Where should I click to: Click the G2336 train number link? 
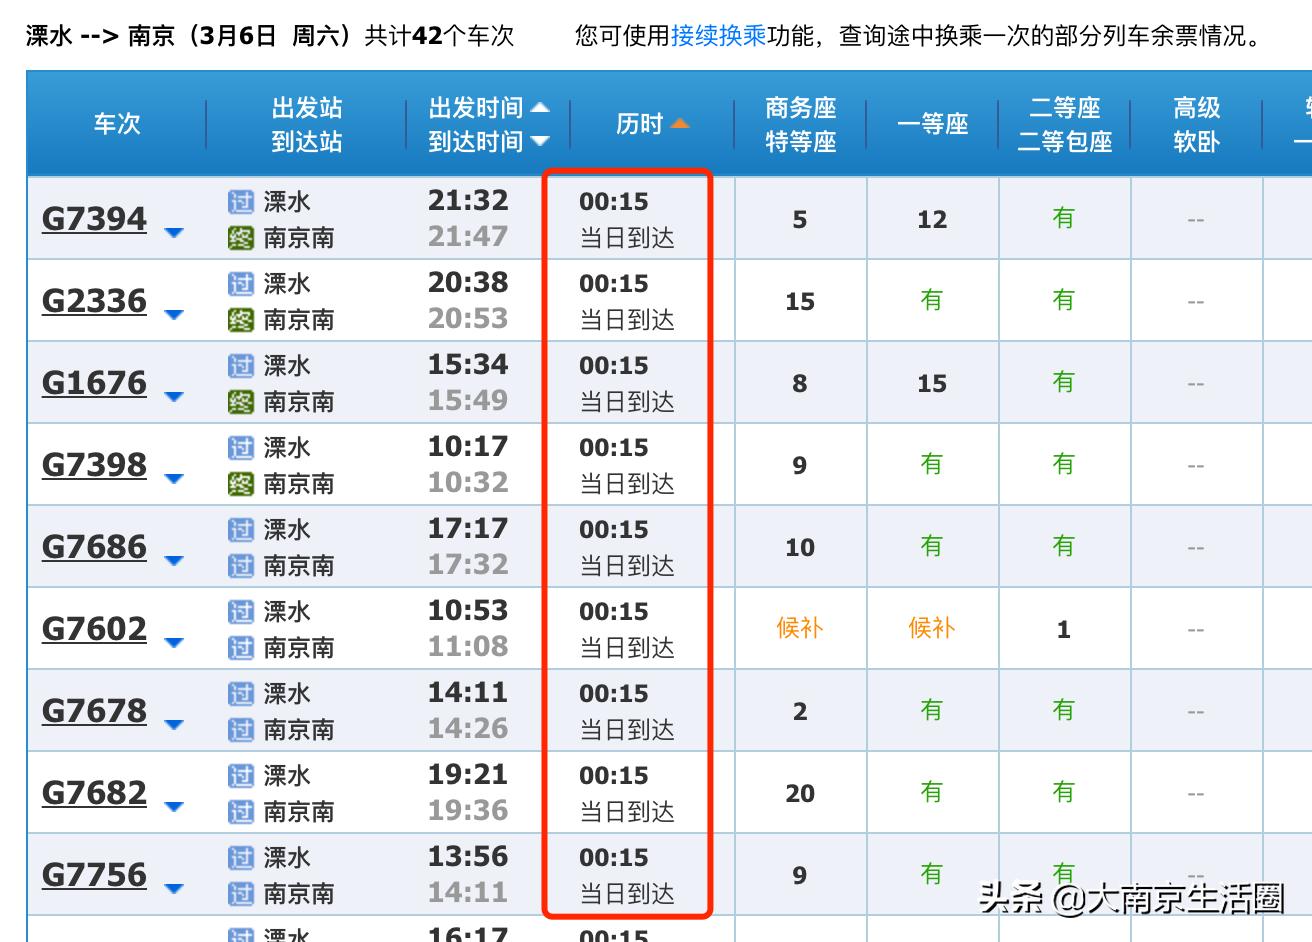pyautogui.click(x=93, y=300)
